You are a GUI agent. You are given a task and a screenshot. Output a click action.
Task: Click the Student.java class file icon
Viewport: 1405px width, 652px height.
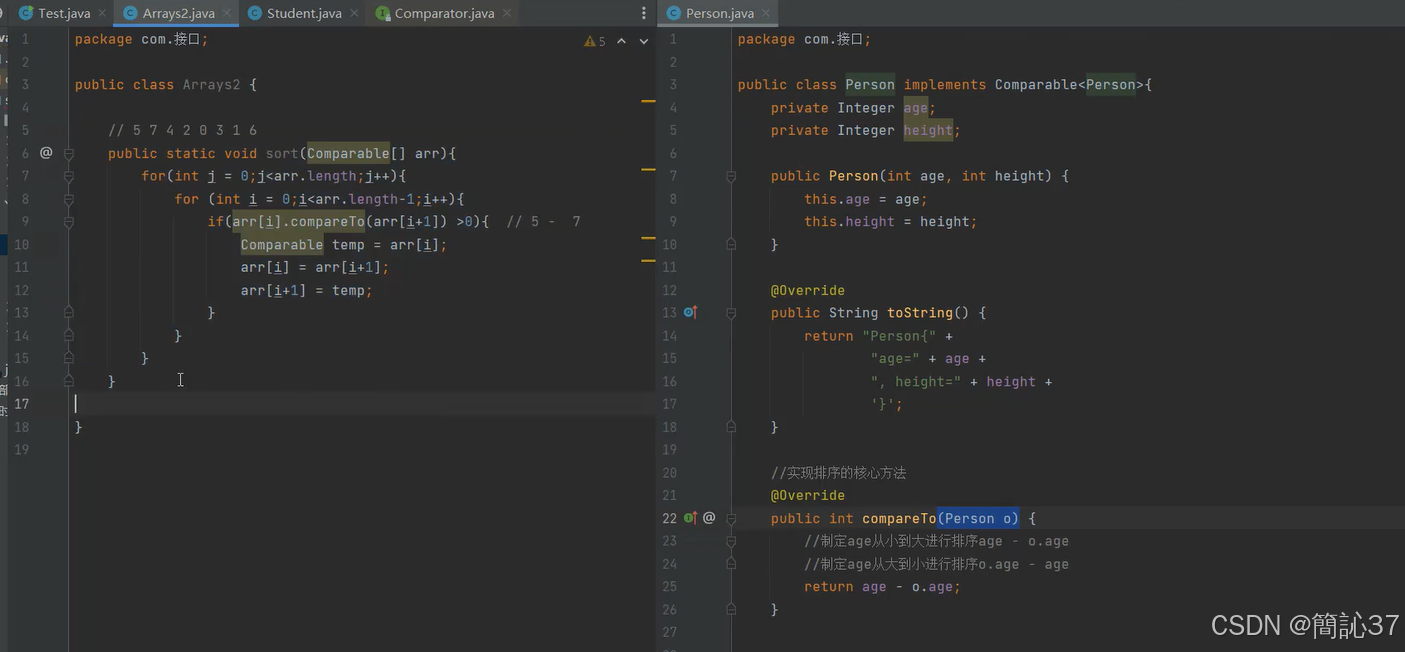[255, 13]
